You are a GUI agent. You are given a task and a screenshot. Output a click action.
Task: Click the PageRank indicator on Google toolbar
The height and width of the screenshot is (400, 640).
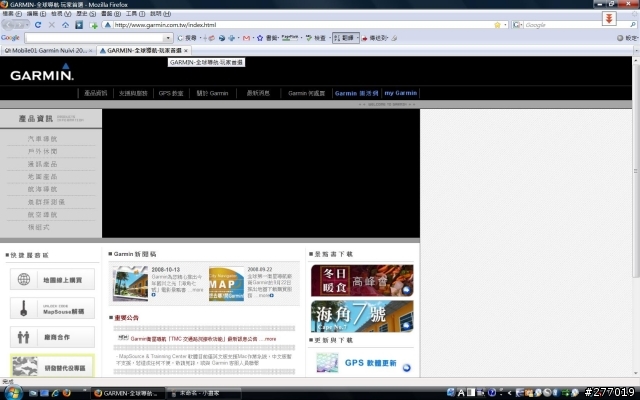[290, 38]
